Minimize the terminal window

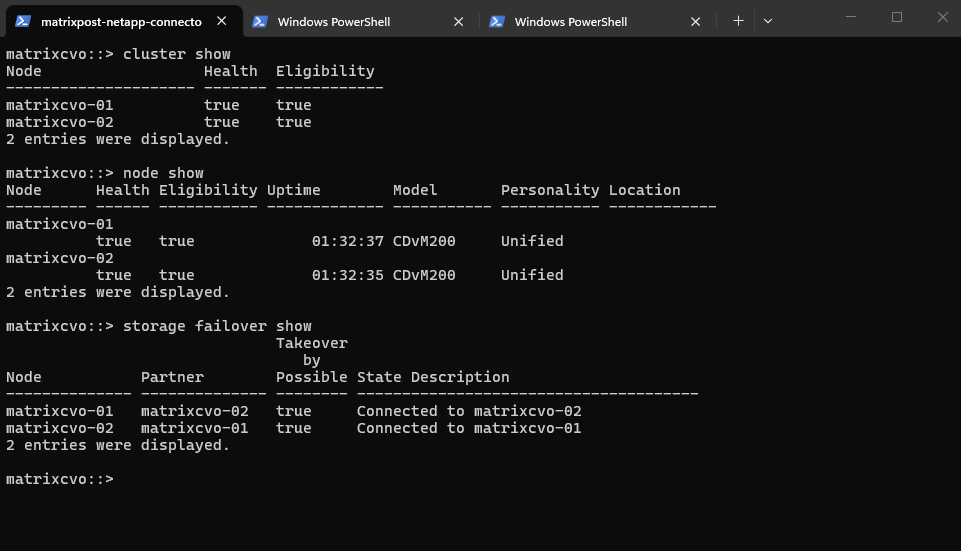[850, 17]
